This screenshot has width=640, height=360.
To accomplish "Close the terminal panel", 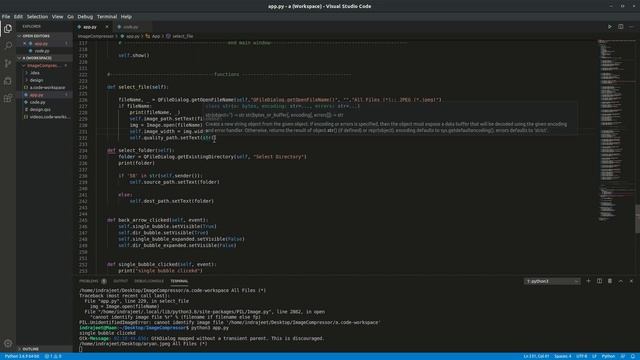I will [631, 281].
